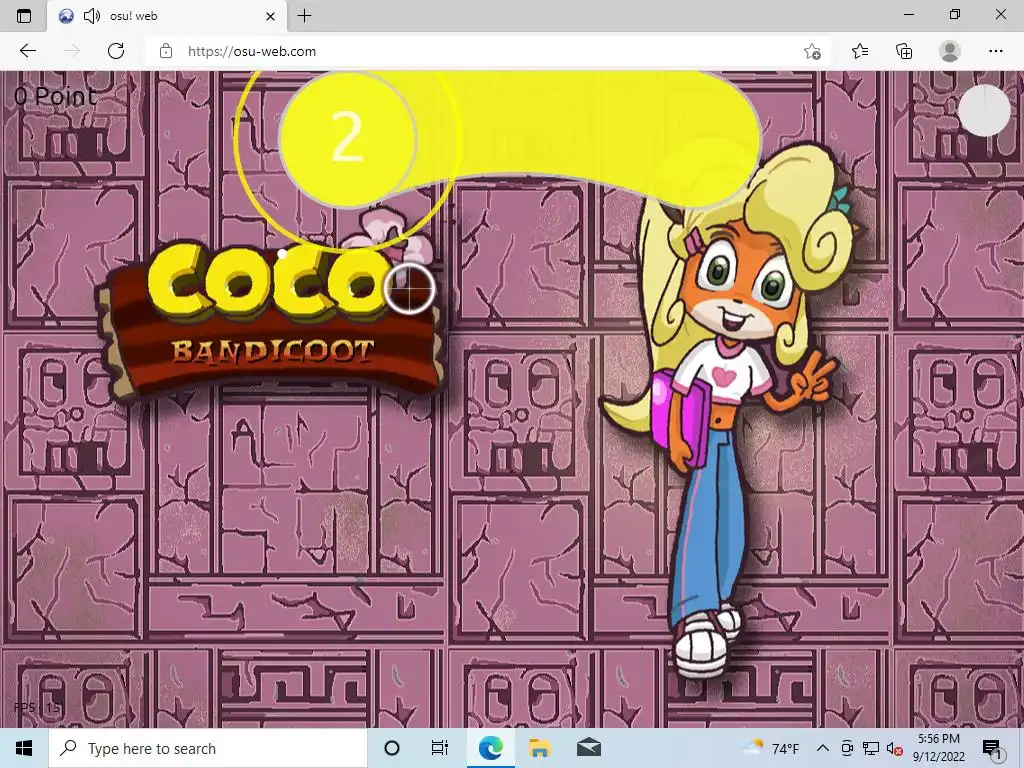Open Cortana from the taskbar

click(392, 748)
